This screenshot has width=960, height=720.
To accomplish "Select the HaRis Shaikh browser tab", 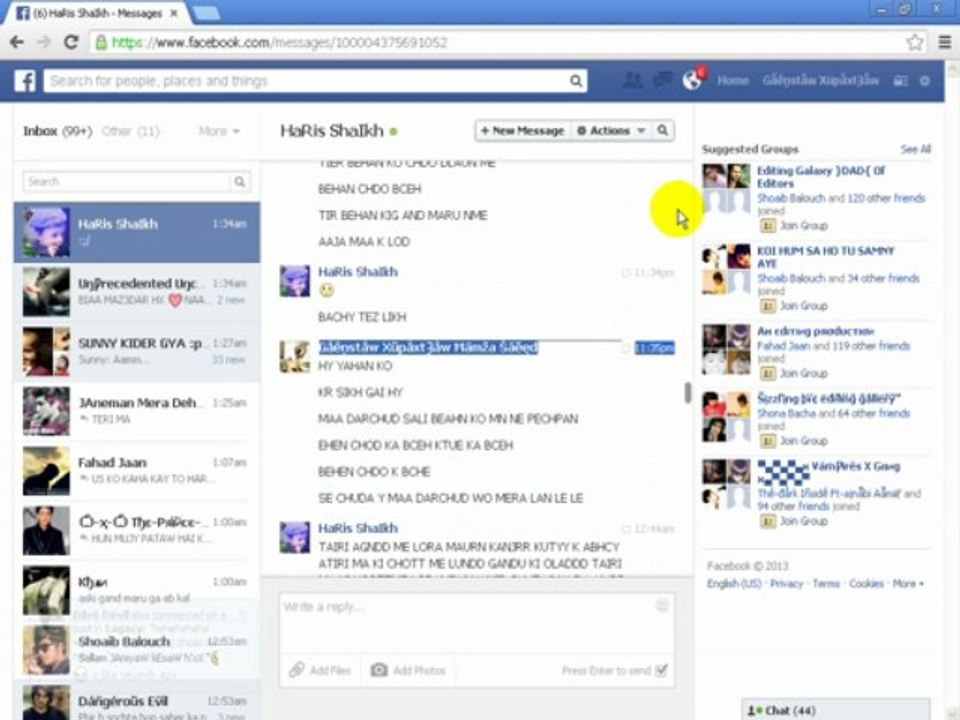I will (x=97, y=13).
